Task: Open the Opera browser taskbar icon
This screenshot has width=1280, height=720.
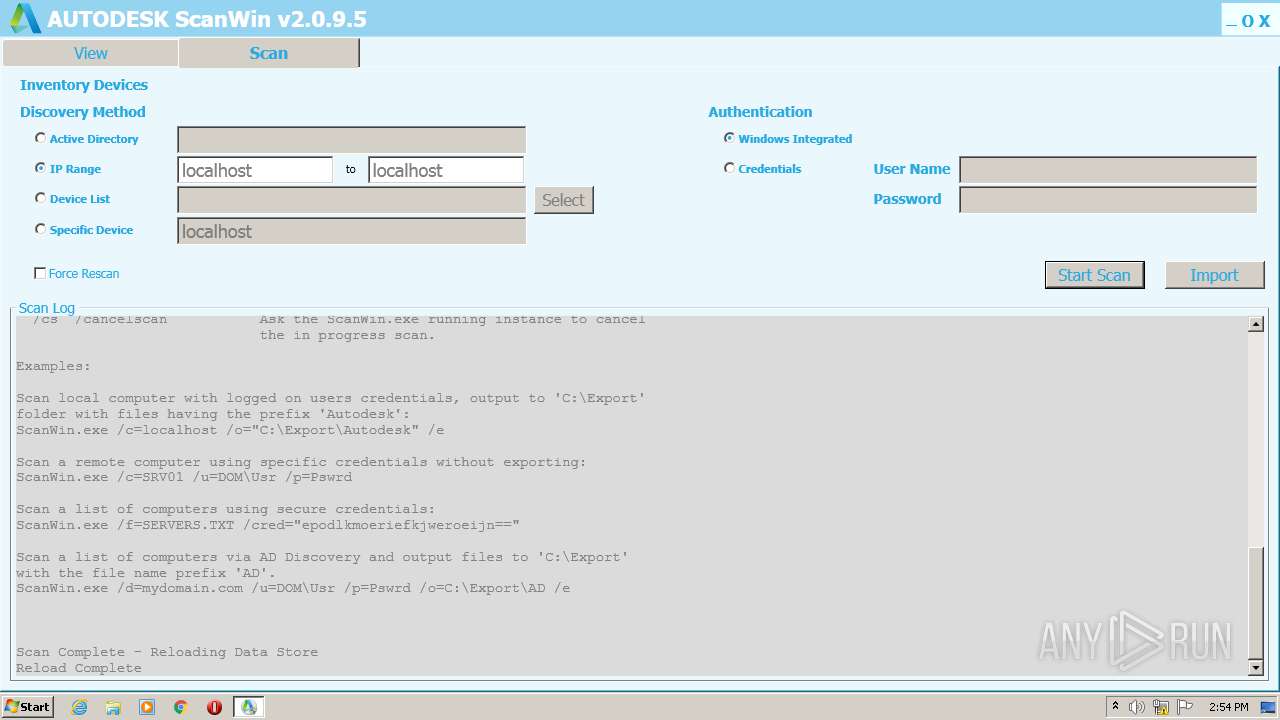Action: click(214, 707)
